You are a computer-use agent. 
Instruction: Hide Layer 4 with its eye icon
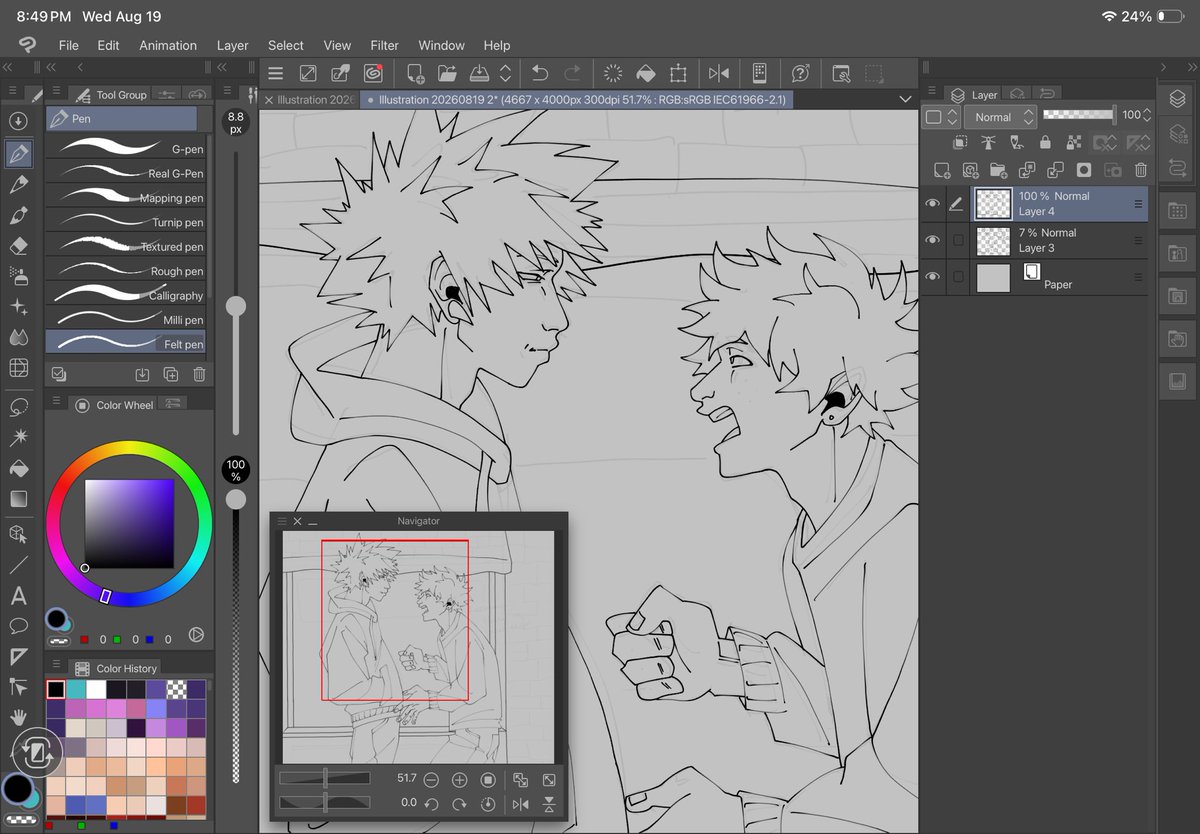pos(933,204)
